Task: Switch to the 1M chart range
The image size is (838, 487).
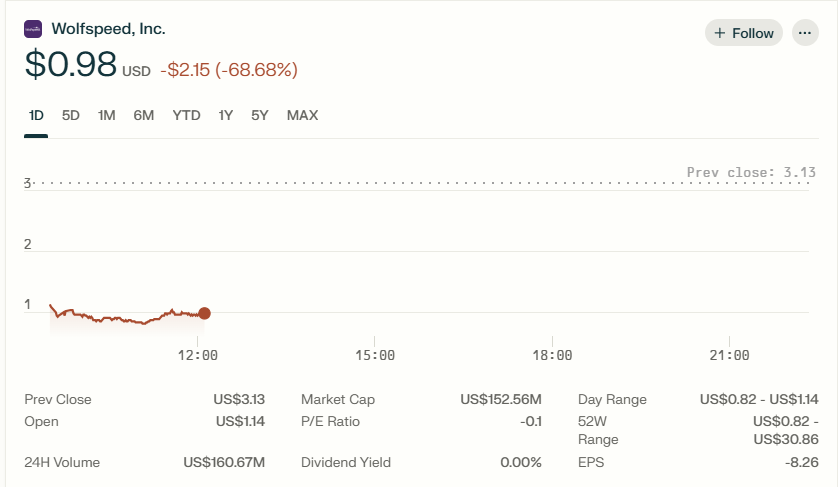Action: coord(106,115)
